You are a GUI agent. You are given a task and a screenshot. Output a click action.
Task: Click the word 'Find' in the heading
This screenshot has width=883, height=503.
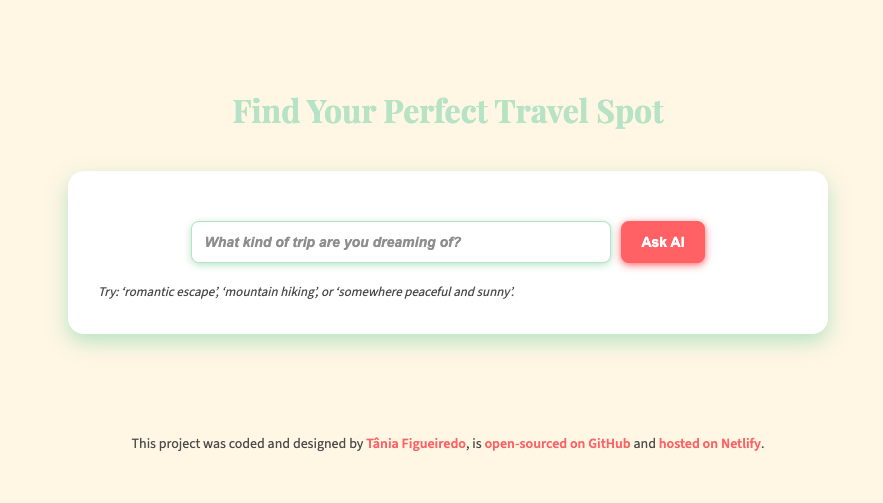tap(266, 111)
